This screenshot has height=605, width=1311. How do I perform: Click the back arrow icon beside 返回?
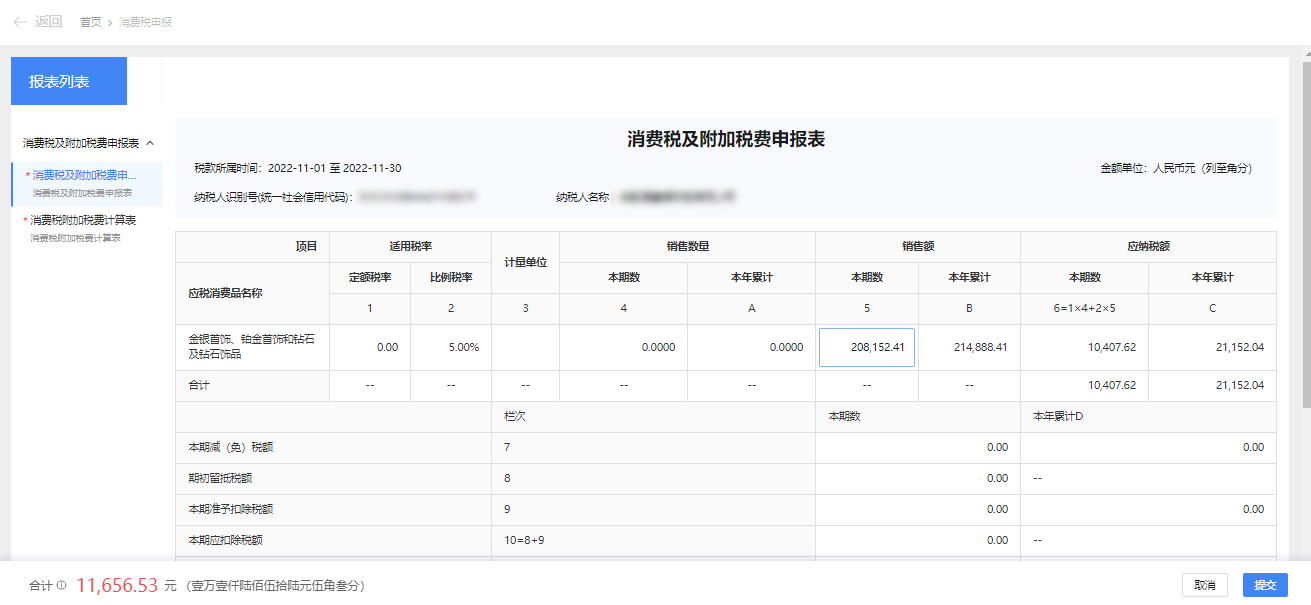click(20, 21)
